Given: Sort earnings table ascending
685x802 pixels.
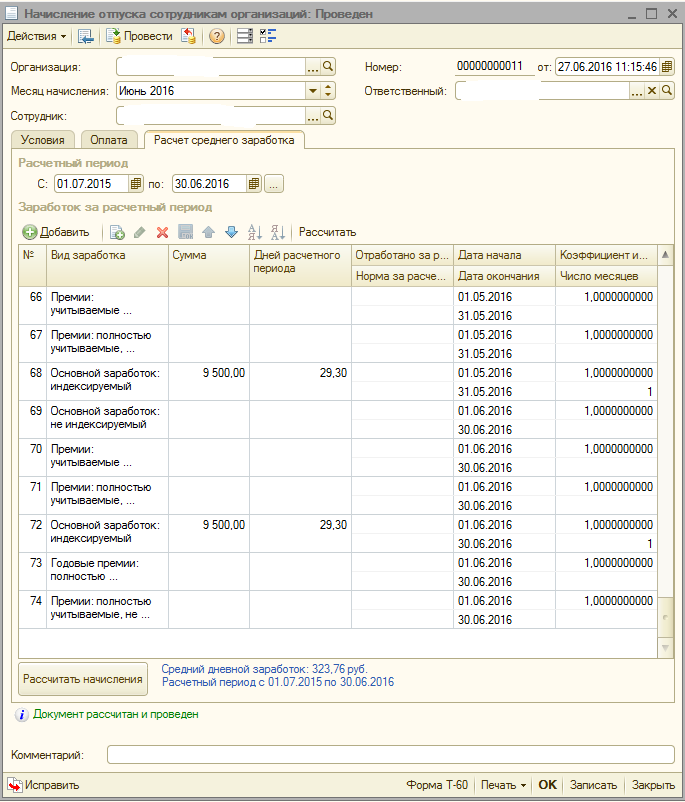Looking at the screenshot, I should pyautogui.click(x=255, y=232).
